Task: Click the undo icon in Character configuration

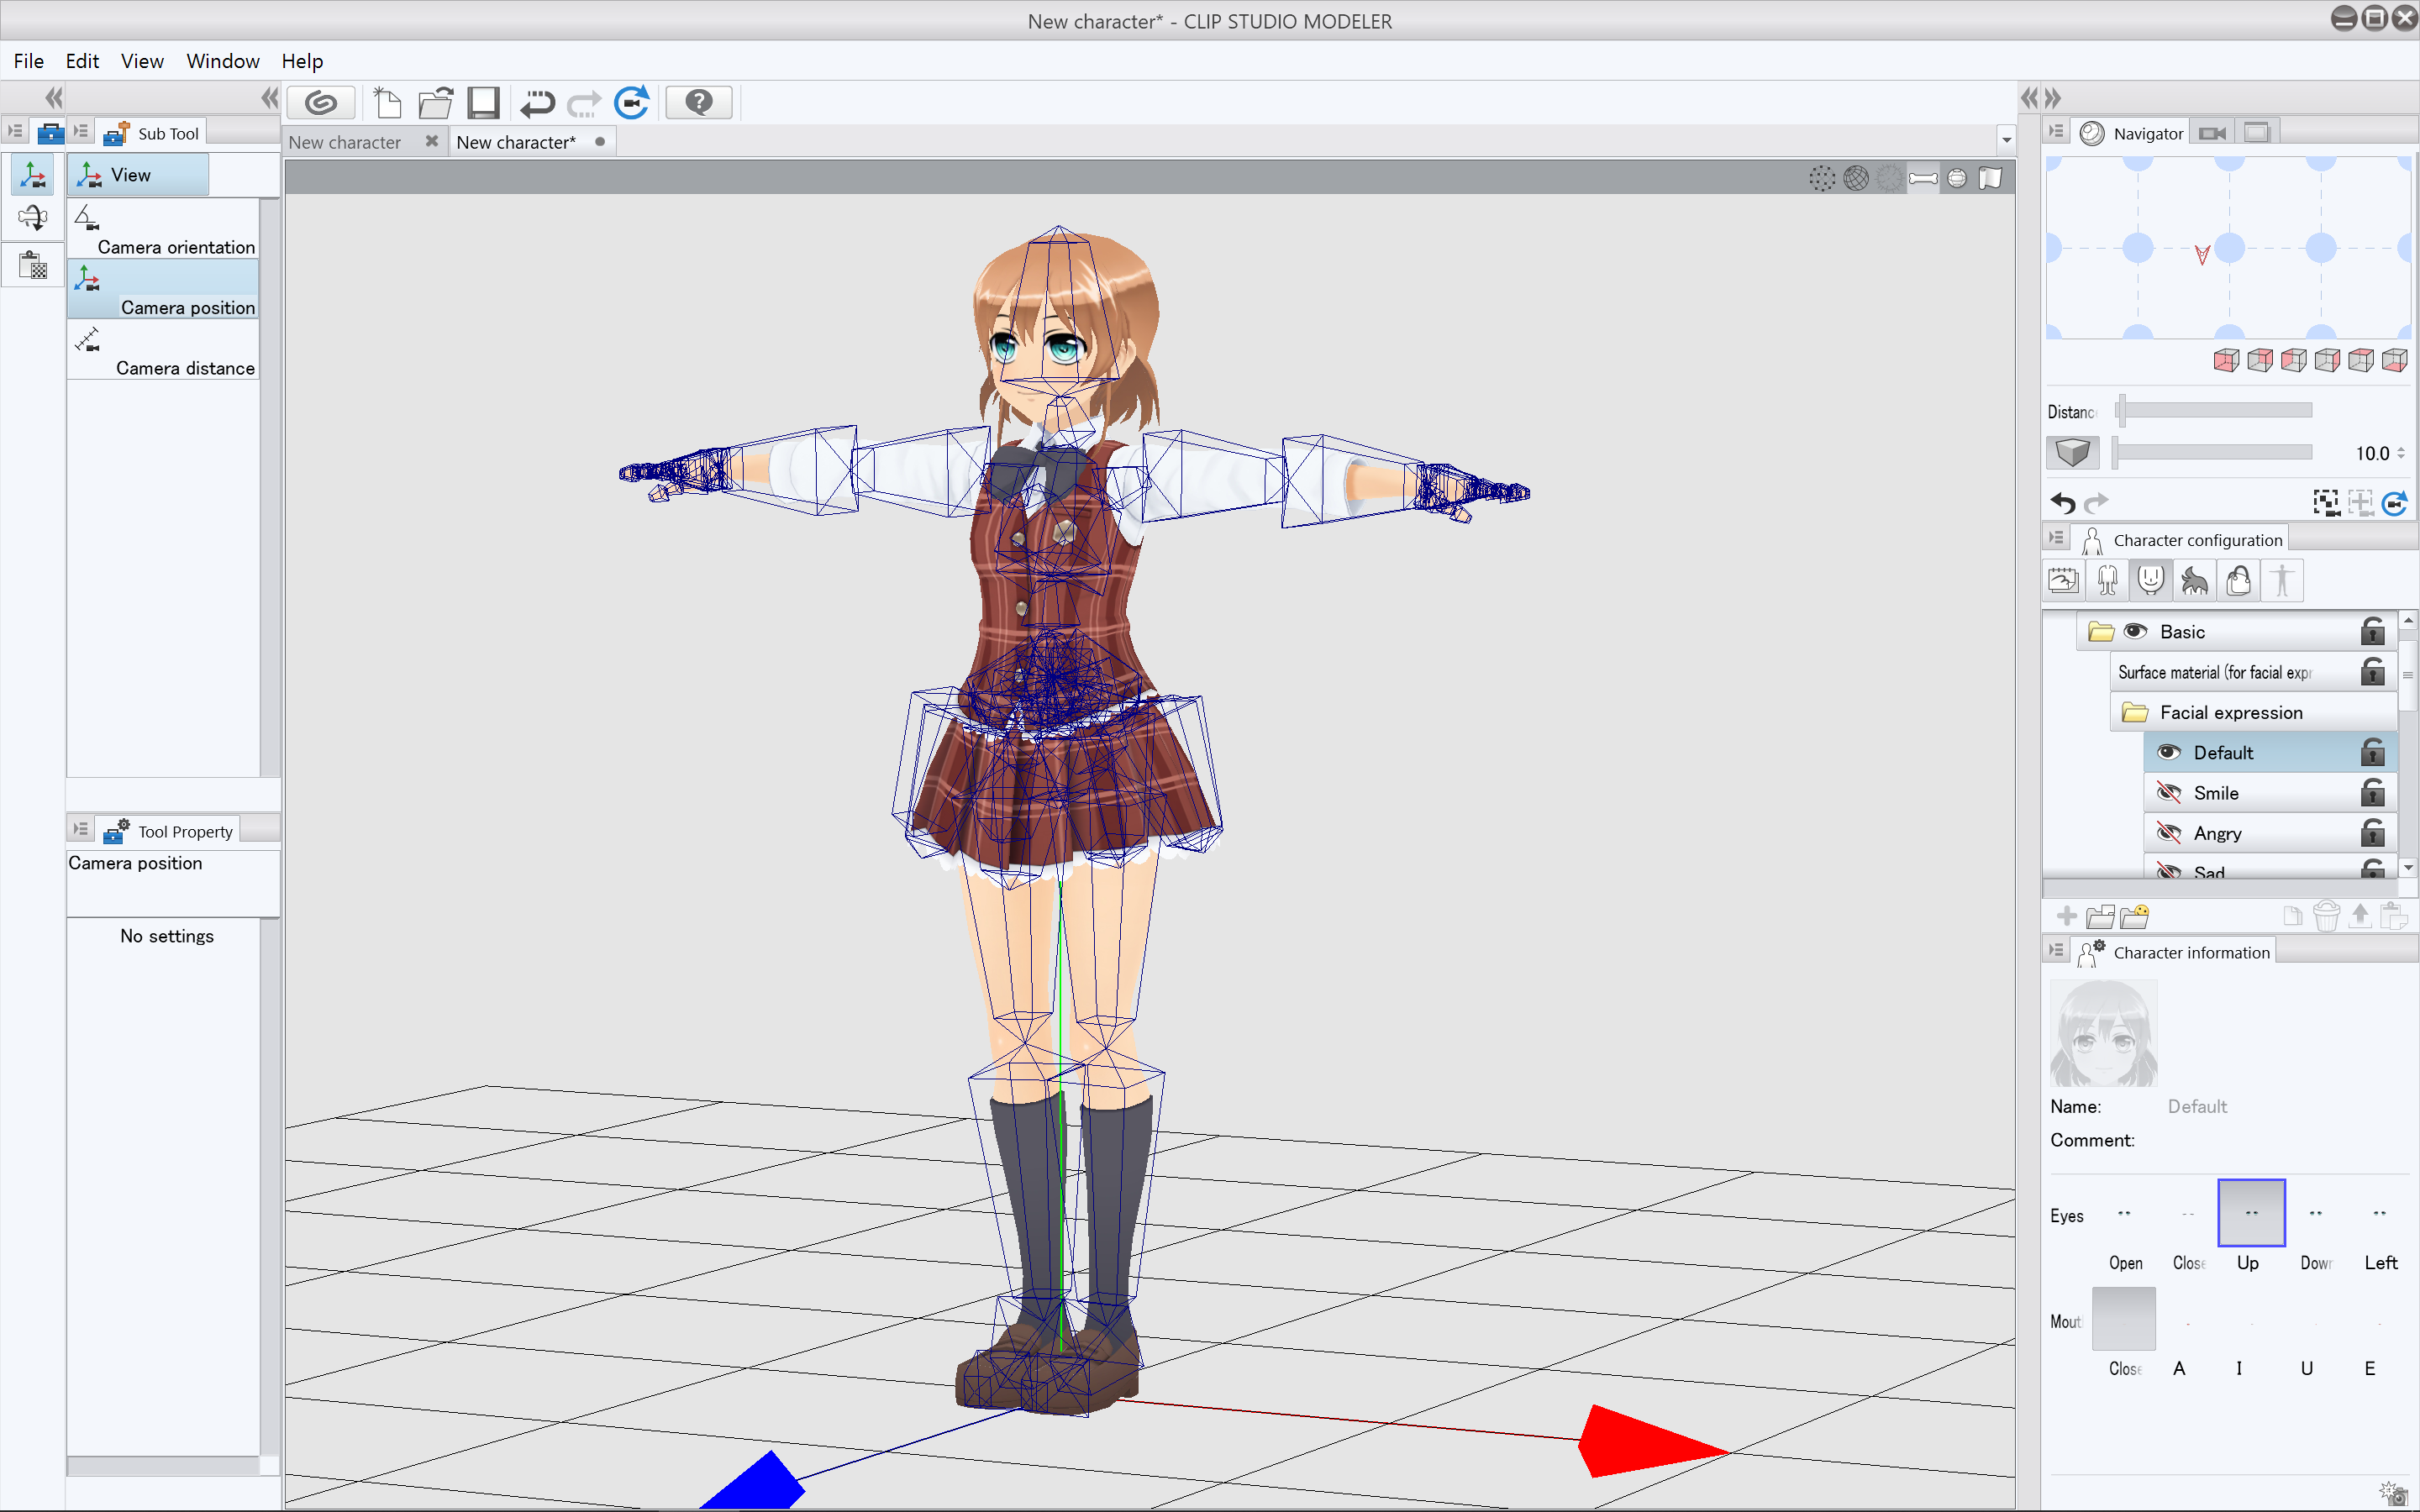Action: [2061, 501]
